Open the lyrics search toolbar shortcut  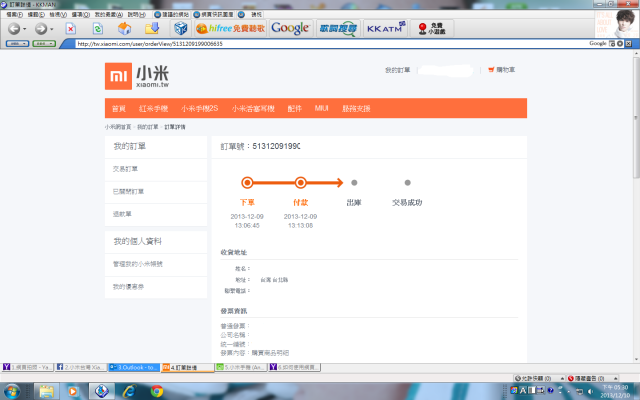click(338, 28)
